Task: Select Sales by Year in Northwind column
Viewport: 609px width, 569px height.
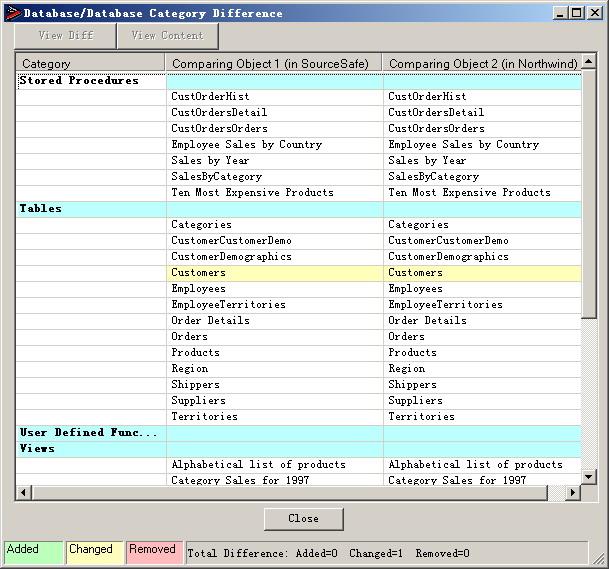Action: click(x=482, y=160)
